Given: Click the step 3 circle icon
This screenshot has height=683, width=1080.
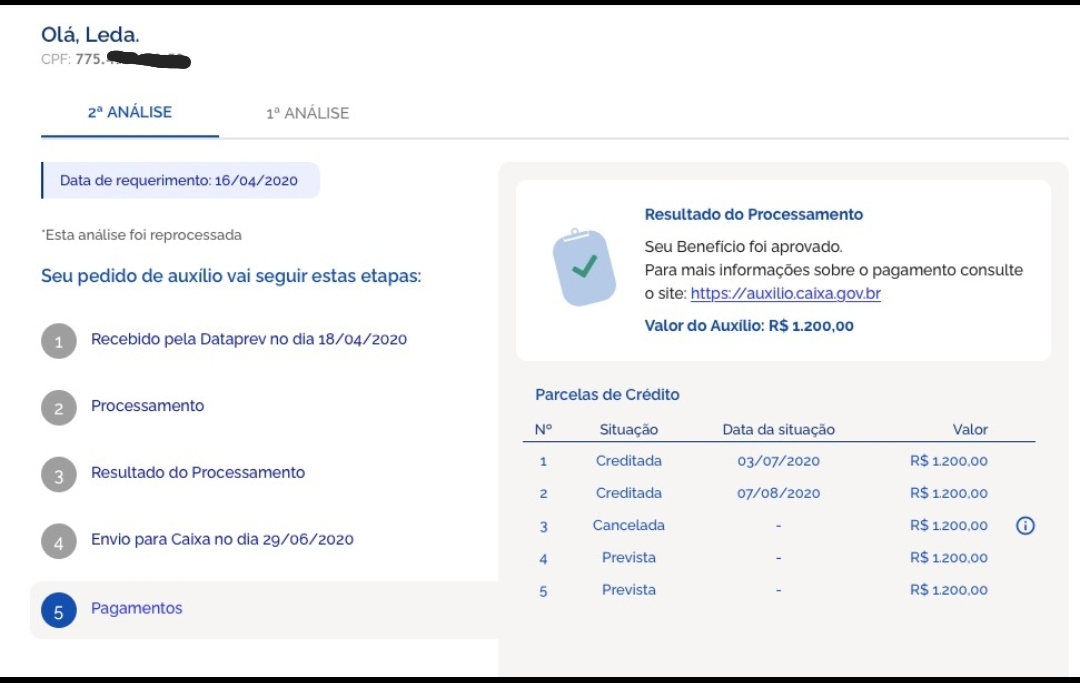Looking at the screenshot, I should pos(59,475).
